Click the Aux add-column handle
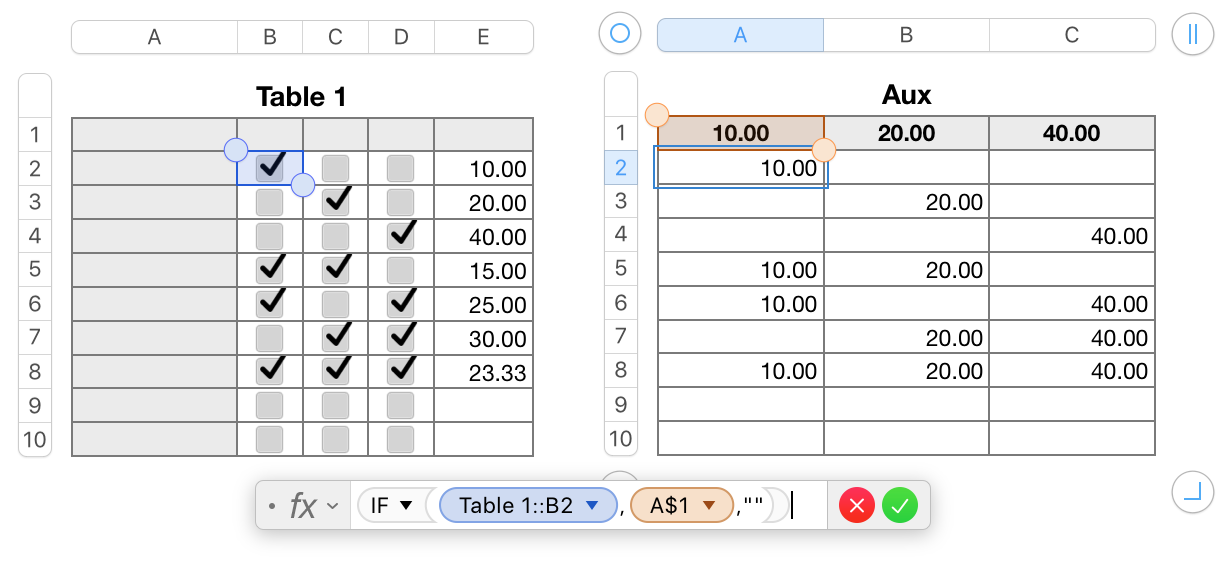Screen dimensions: 1224x576 tap(1191, 34)
